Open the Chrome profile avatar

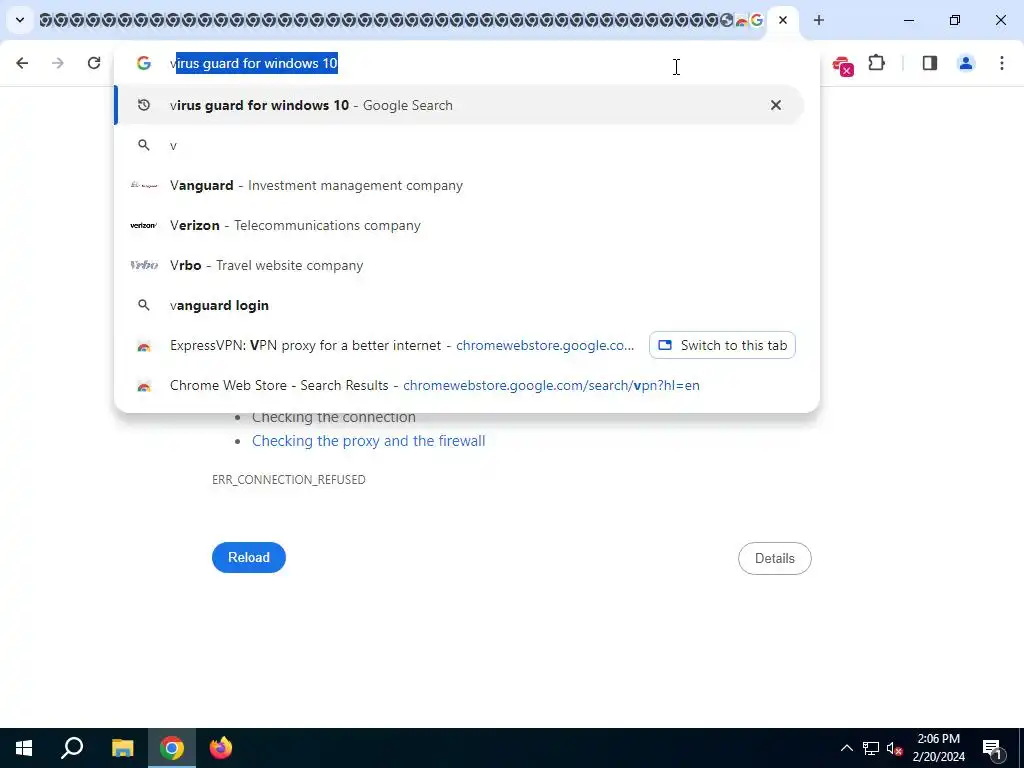click(965, 63)
